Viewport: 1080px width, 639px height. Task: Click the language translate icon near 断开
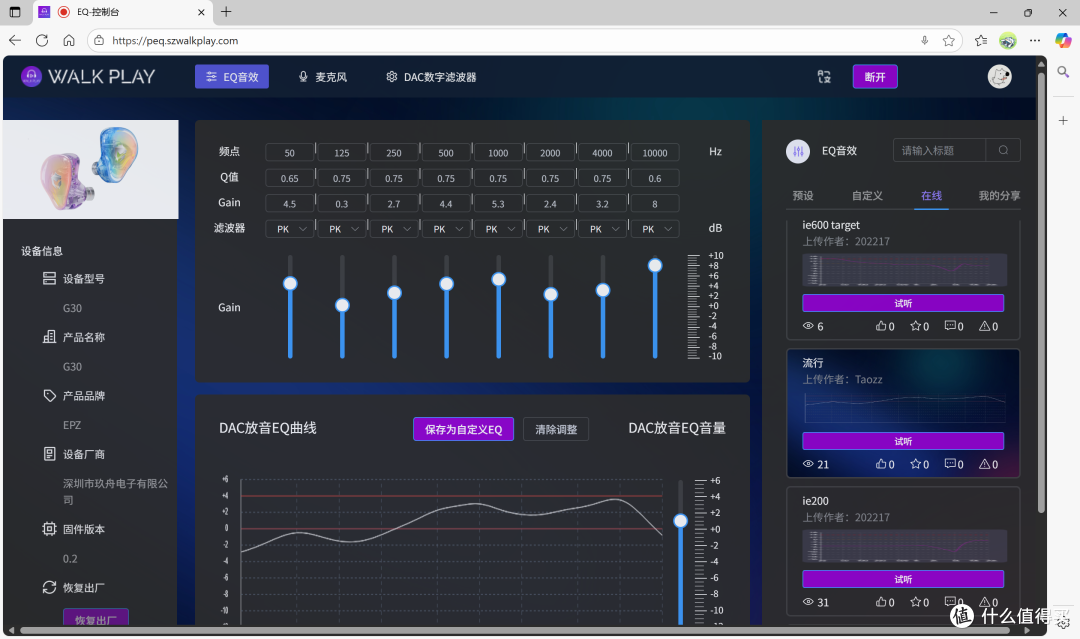(824, 77)
